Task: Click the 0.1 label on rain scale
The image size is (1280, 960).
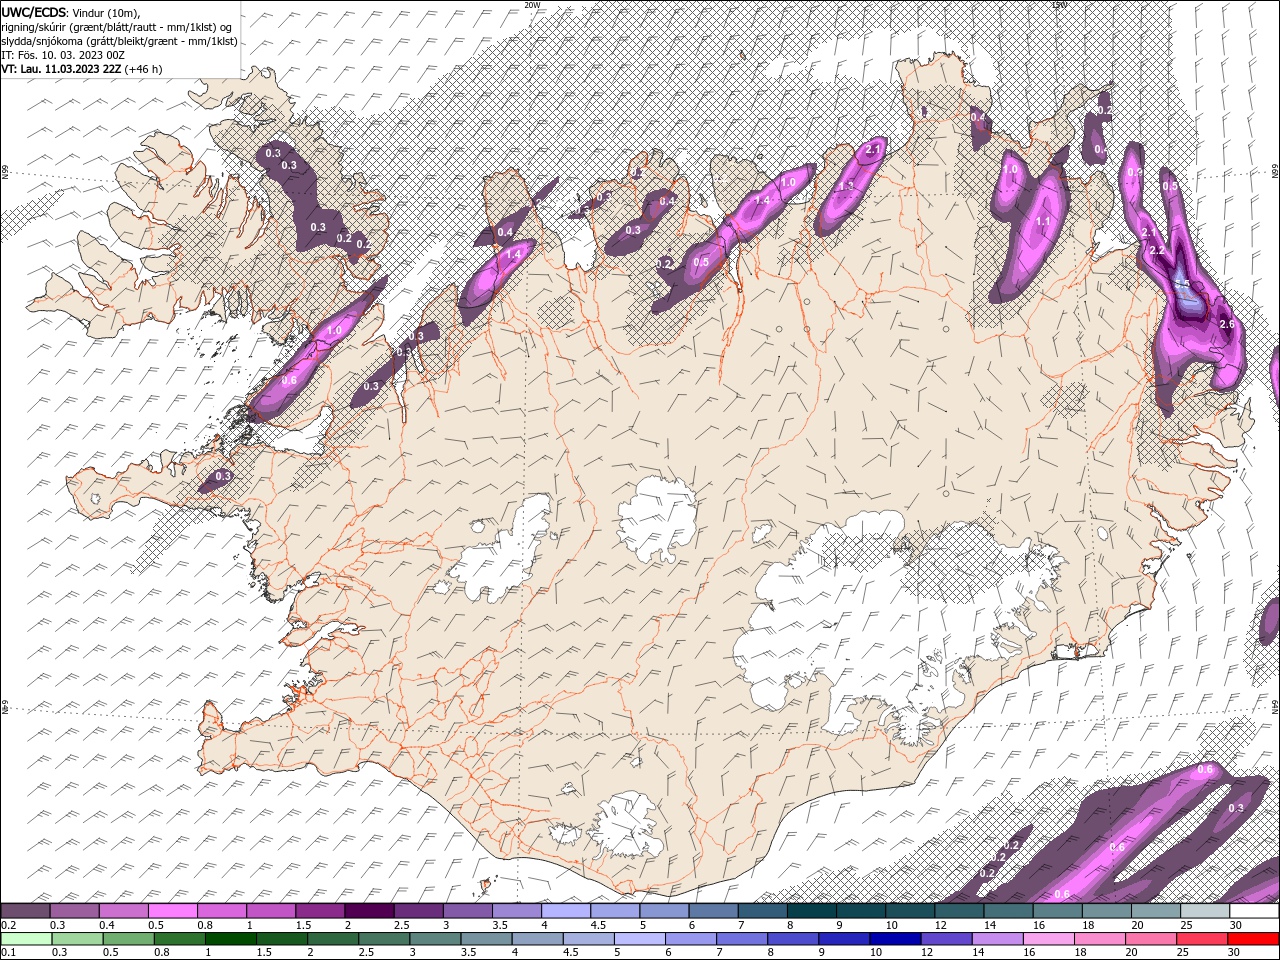Action: 7,952
